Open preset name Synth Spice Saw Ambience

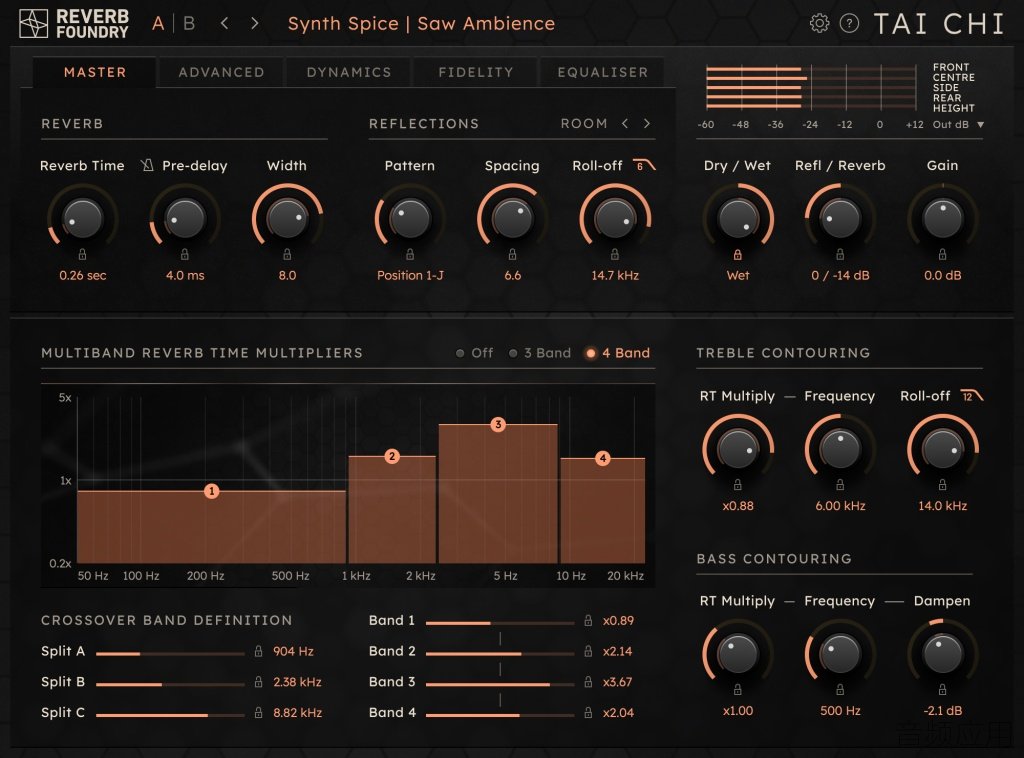pos(421,24)
